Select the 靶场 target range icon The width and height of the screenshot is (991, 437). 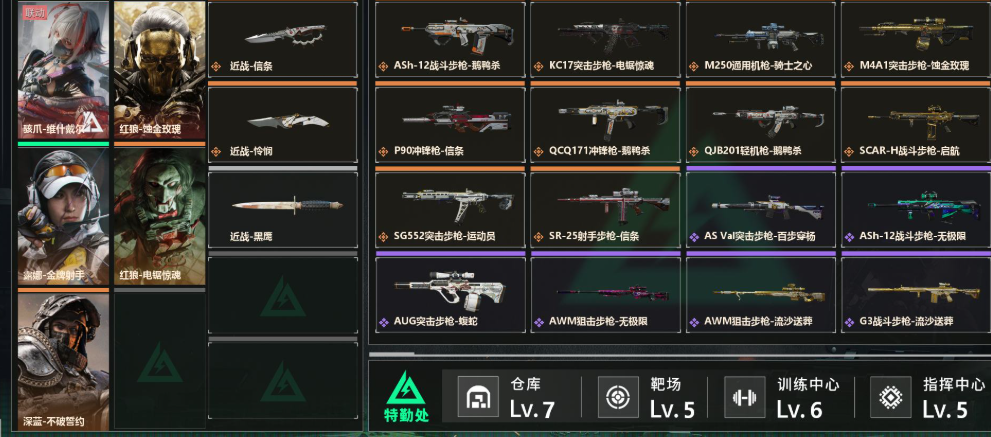pyautogui.click(x=618, y=397)
